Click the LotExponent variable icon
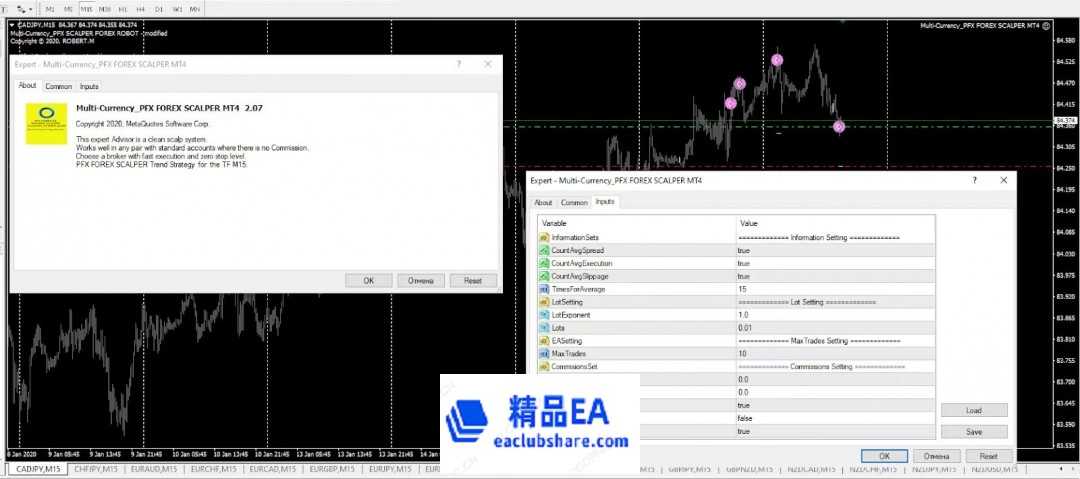The height and width of the screenshot is (479, 1080). 544,315
